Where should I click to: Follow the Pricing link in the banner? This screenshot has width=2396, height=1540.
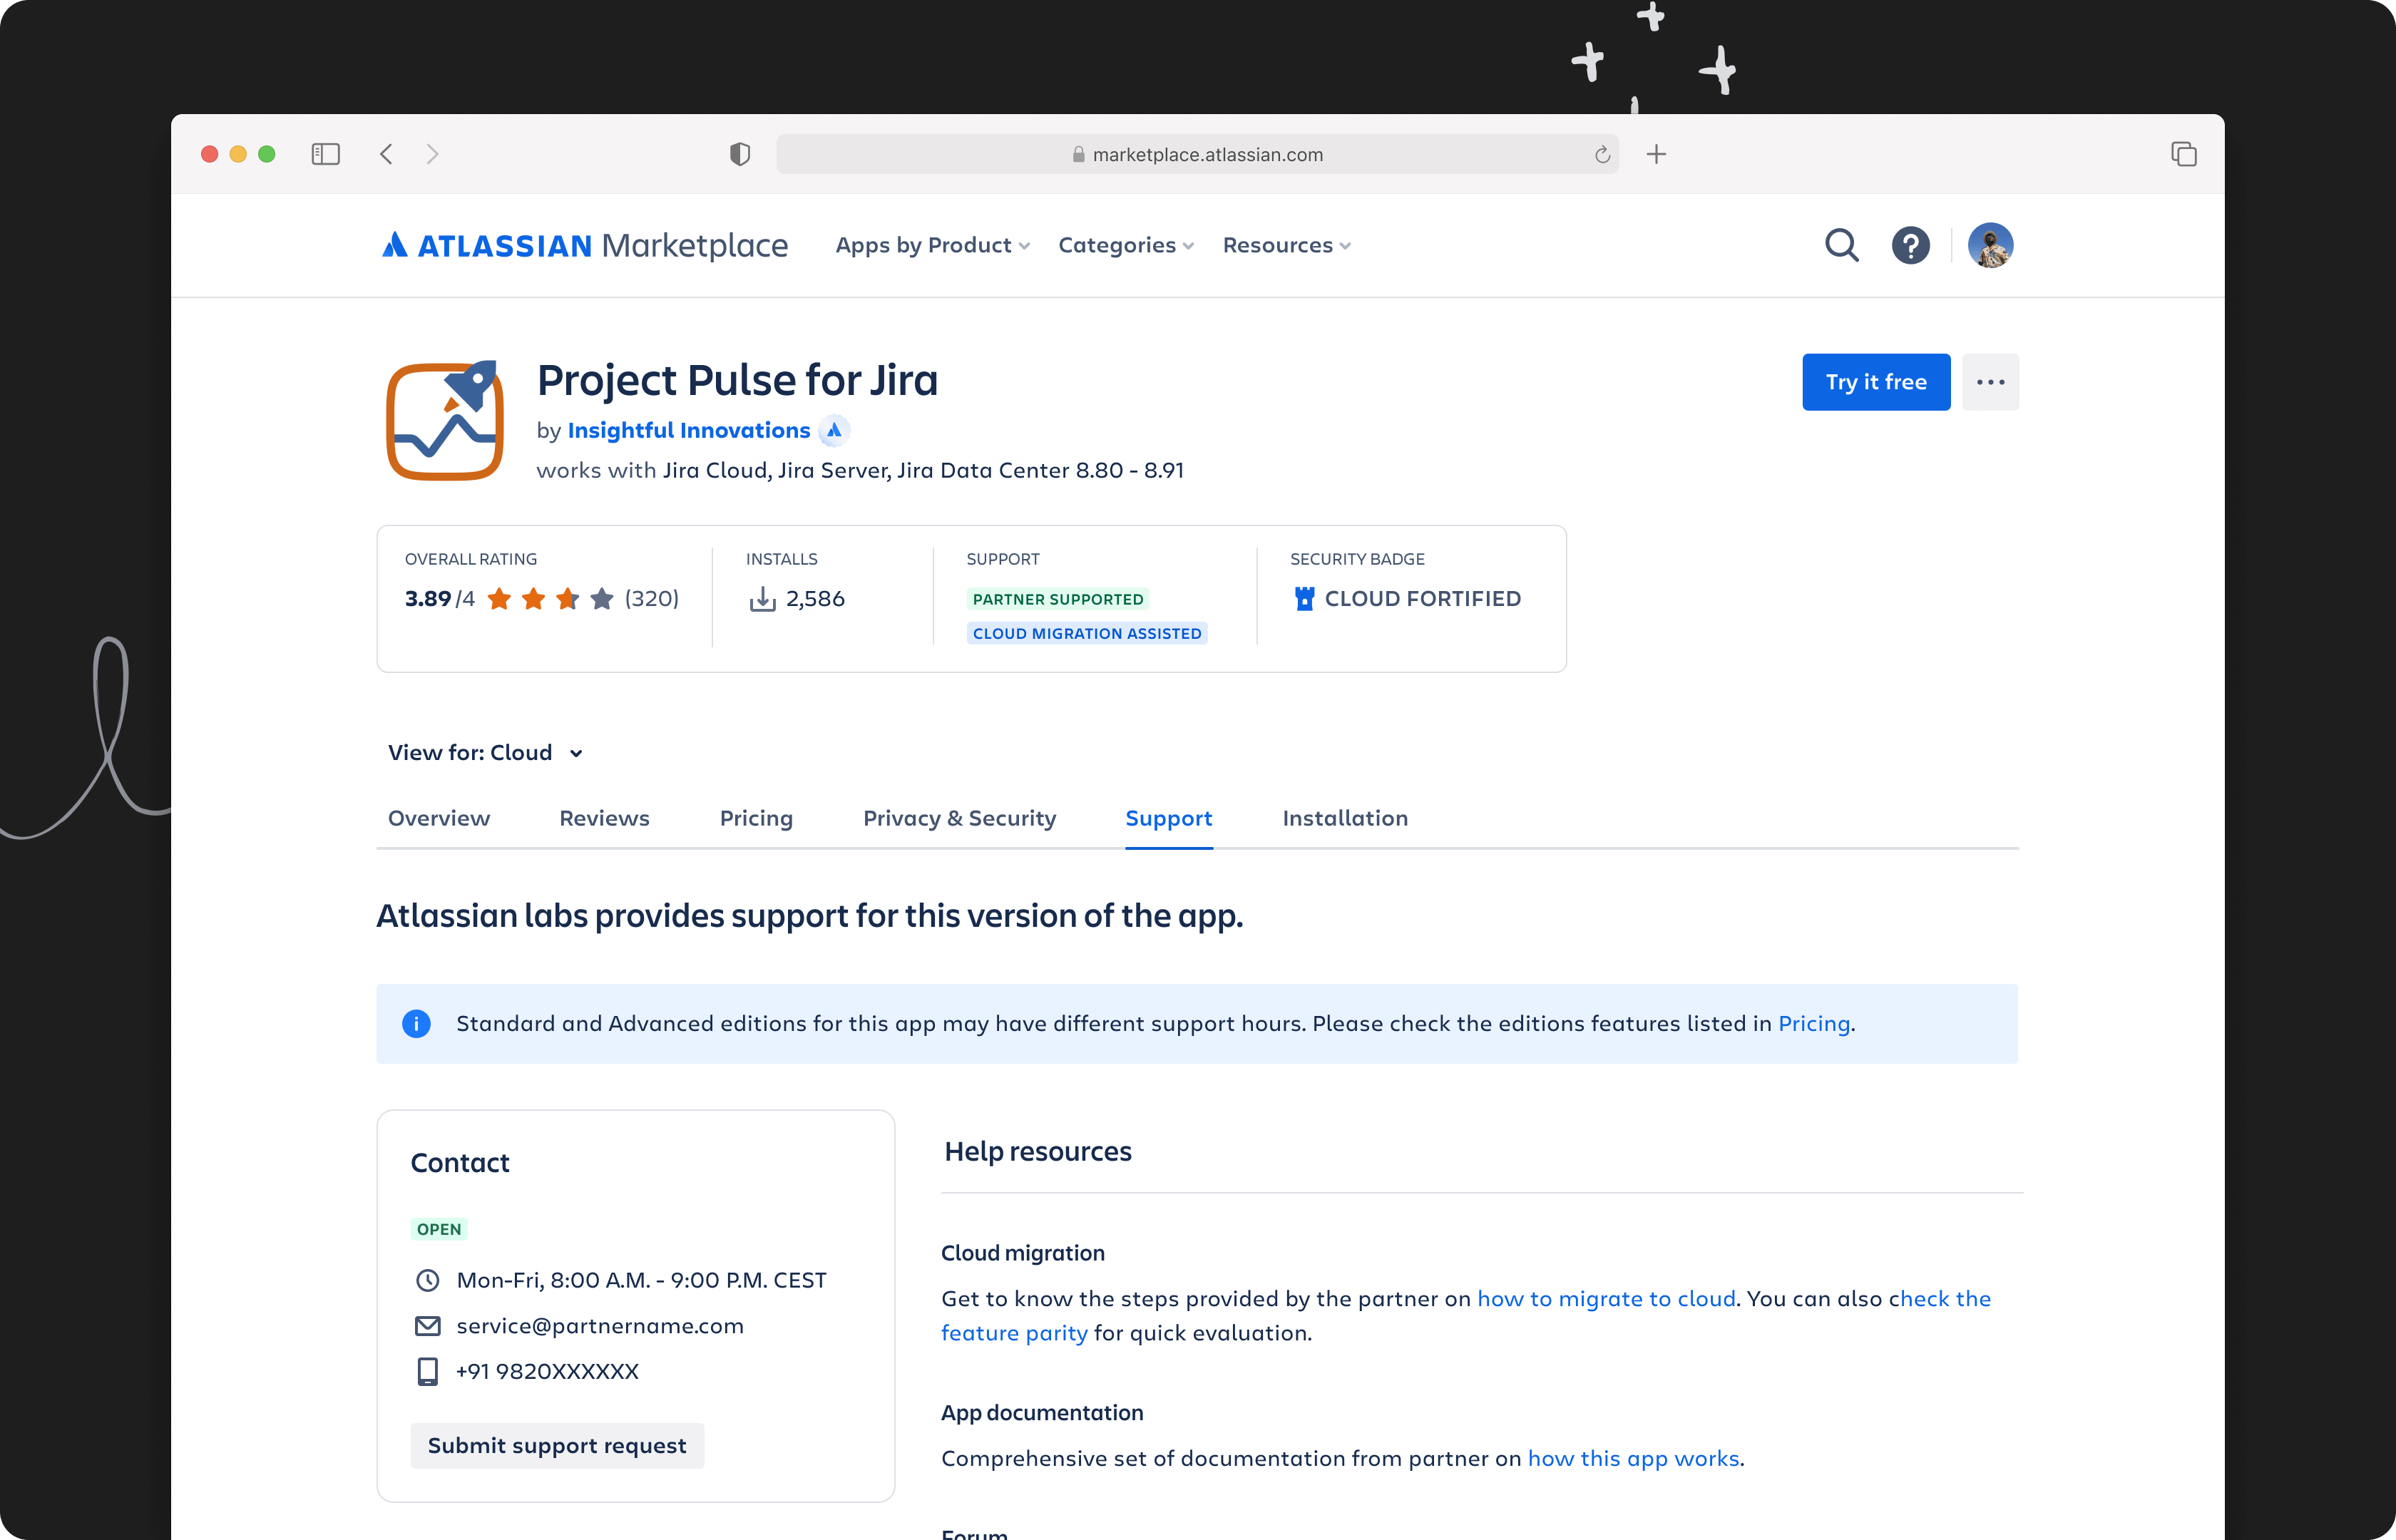(1814, 1024)
